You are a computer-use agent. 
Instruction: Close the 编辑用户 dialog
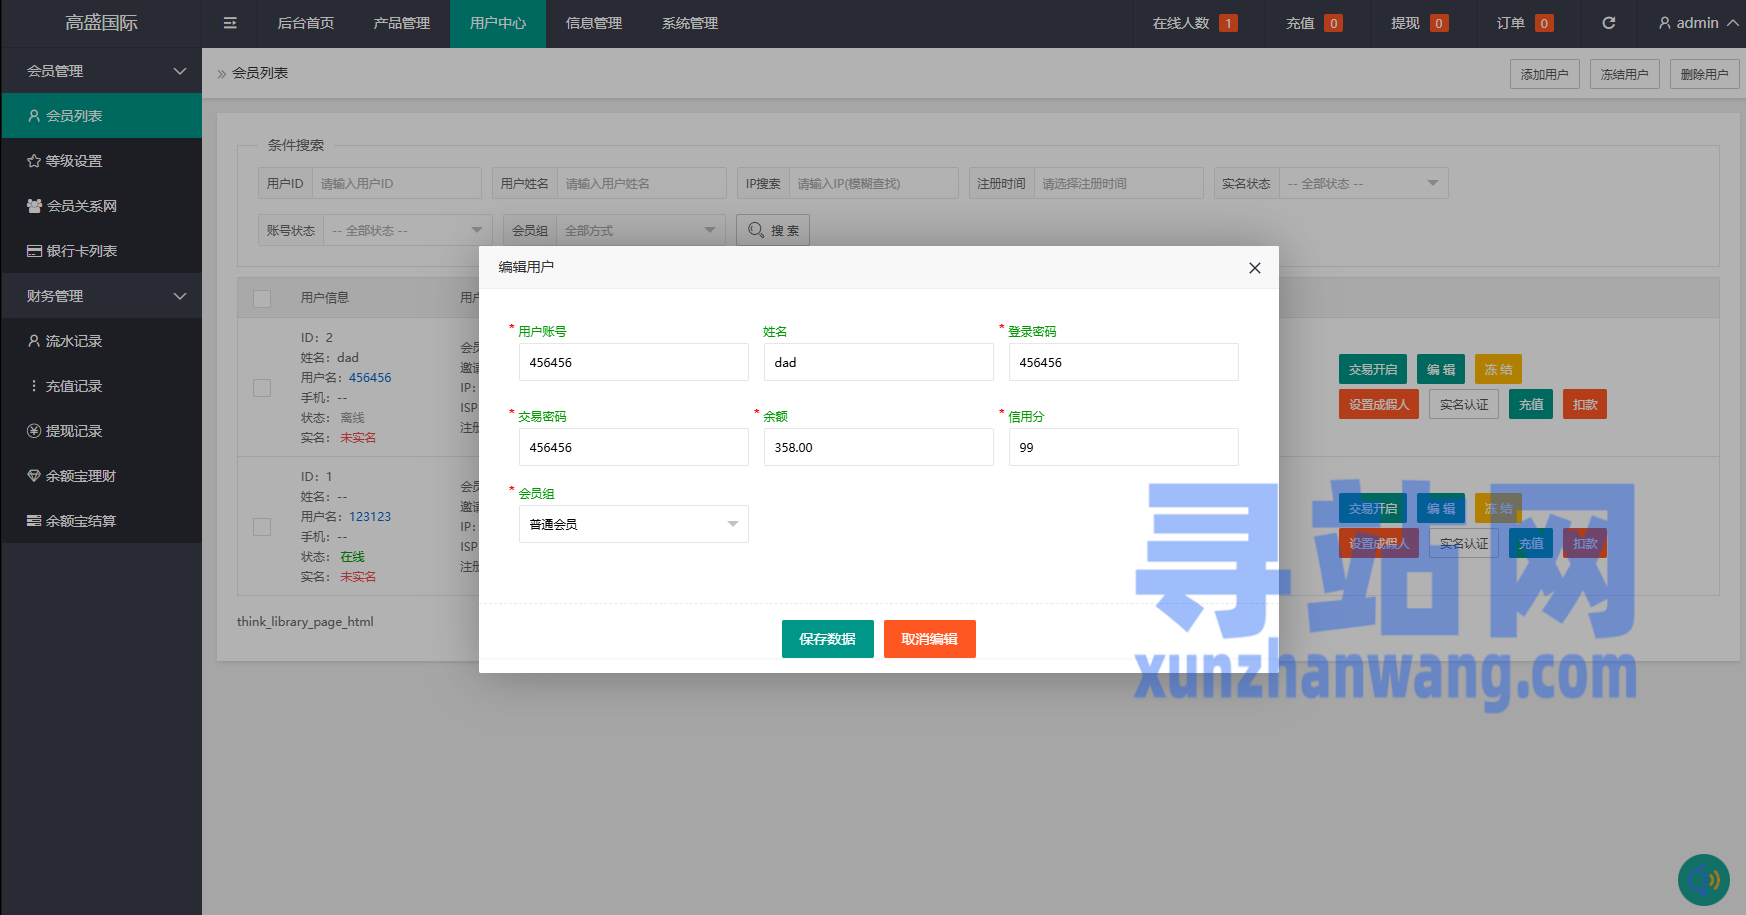[1254, 268]
